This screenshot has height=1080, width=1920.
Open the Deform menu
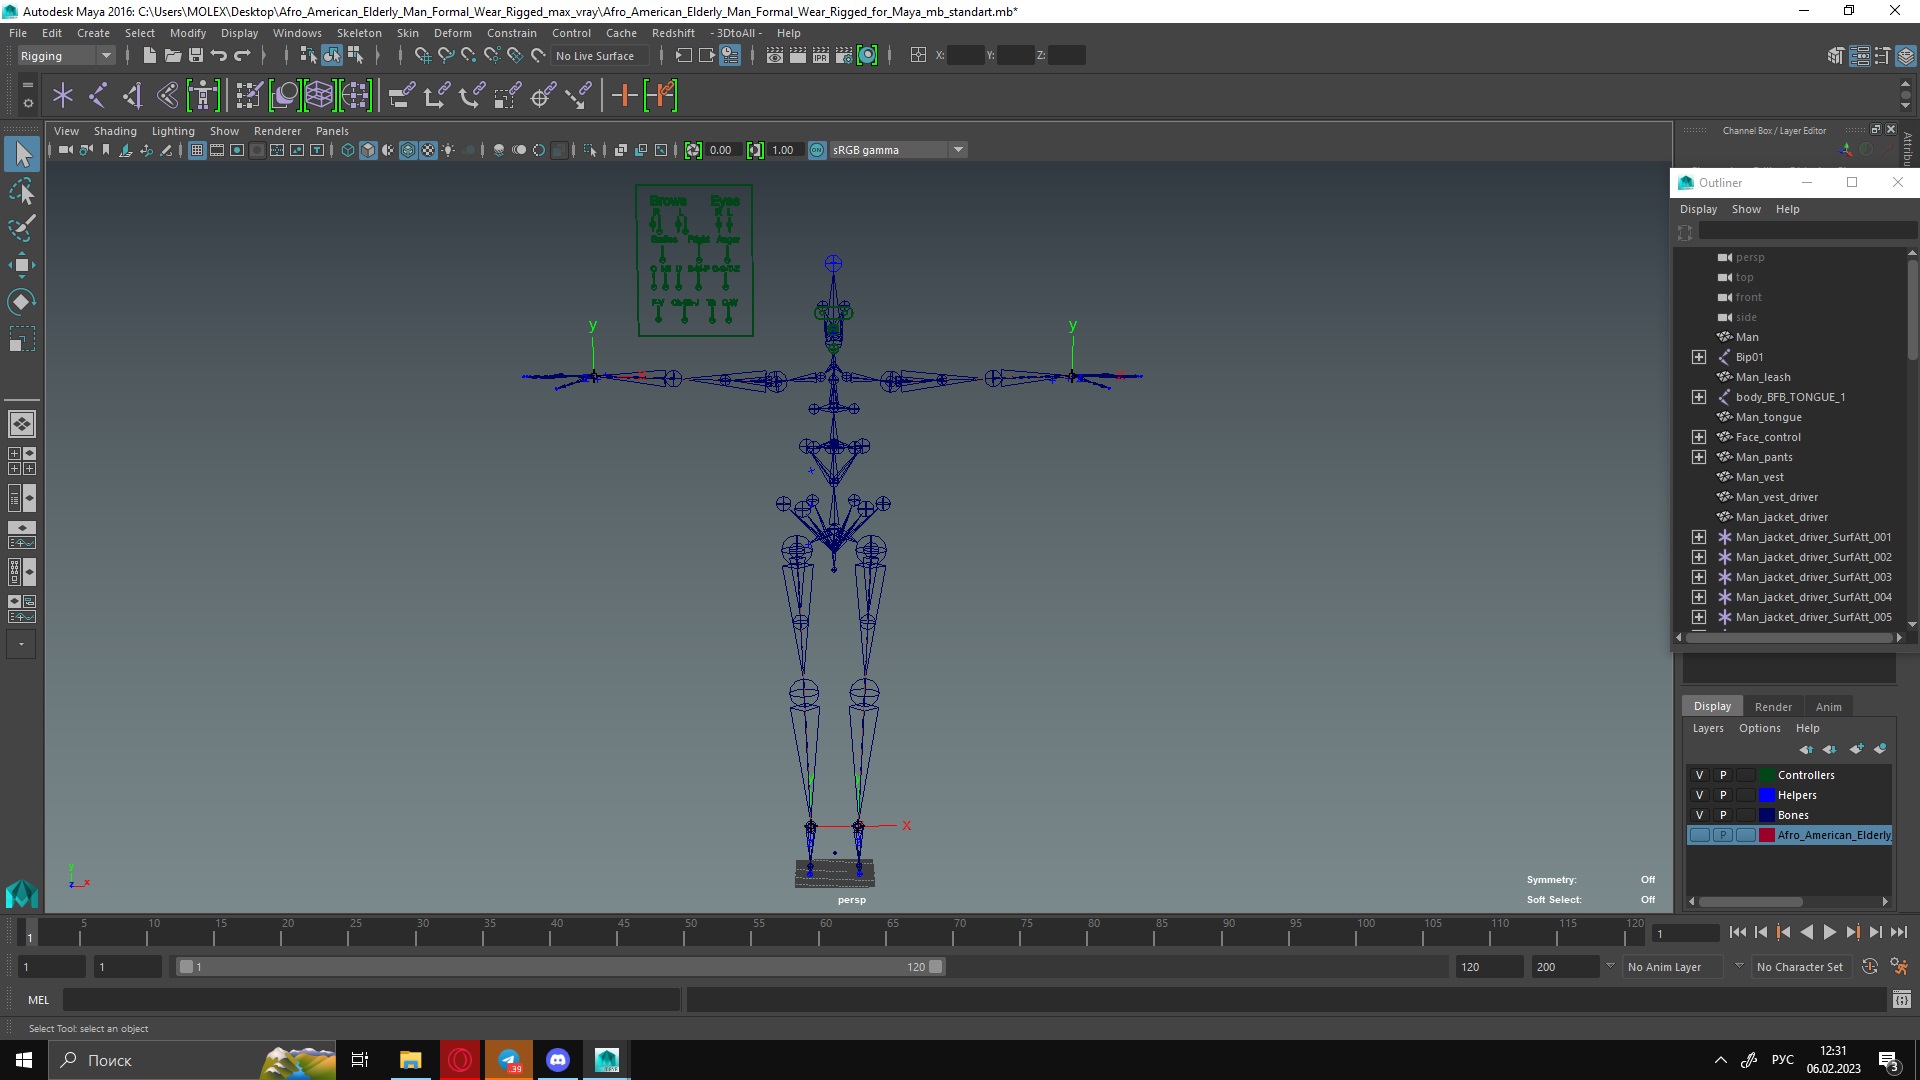tap(452, 33)
